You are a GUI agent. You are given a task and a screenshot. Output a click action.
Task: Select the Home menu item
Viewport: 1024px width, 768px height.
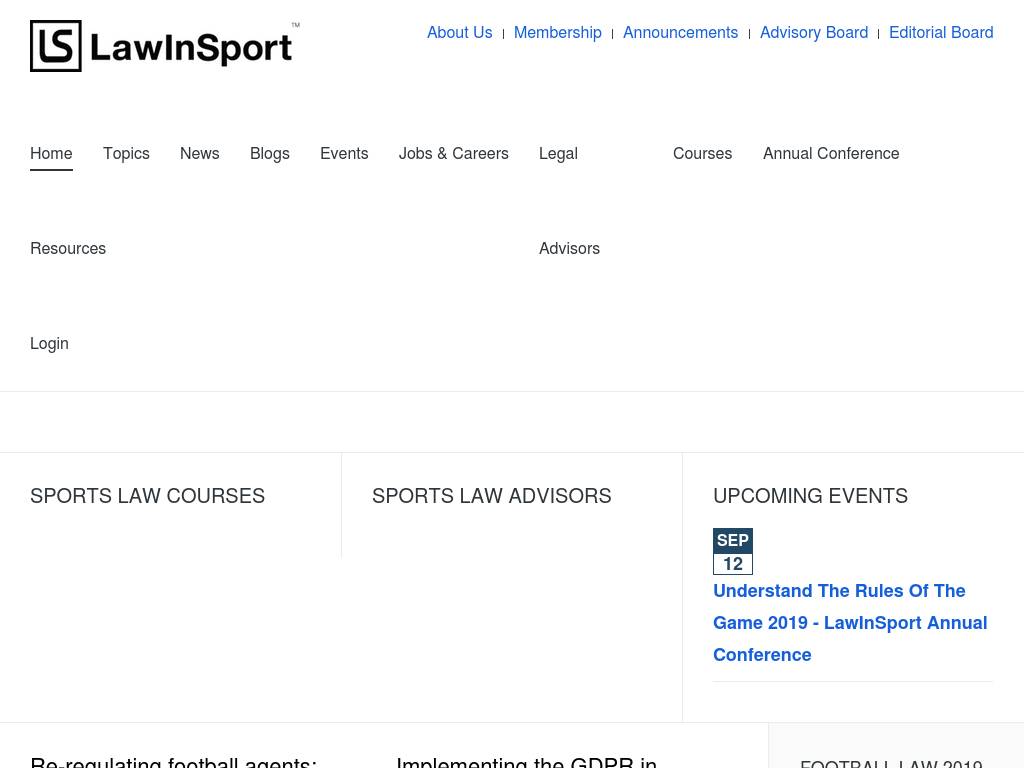51,154
